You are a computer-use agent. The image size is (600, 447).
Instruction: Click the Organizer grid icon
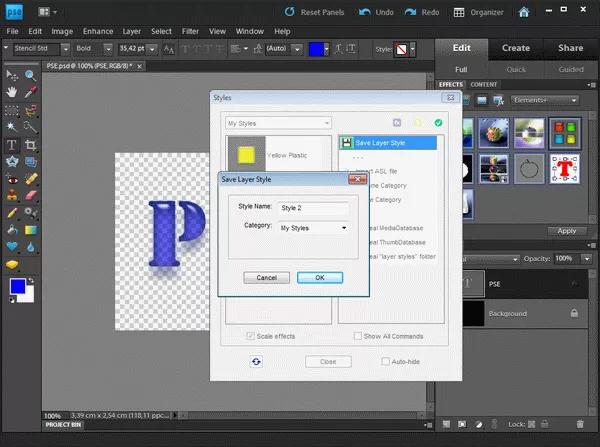[458, 14]
